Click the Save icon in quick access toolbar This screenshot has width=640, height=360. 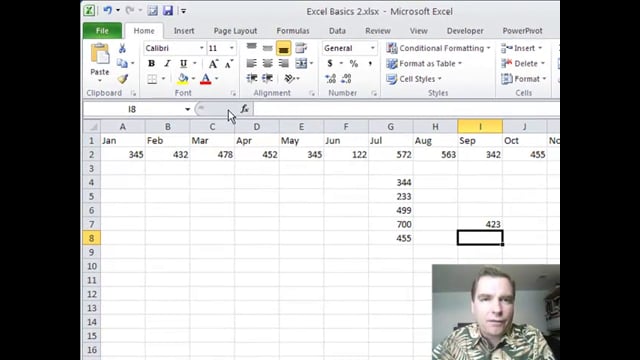point(168,11)
